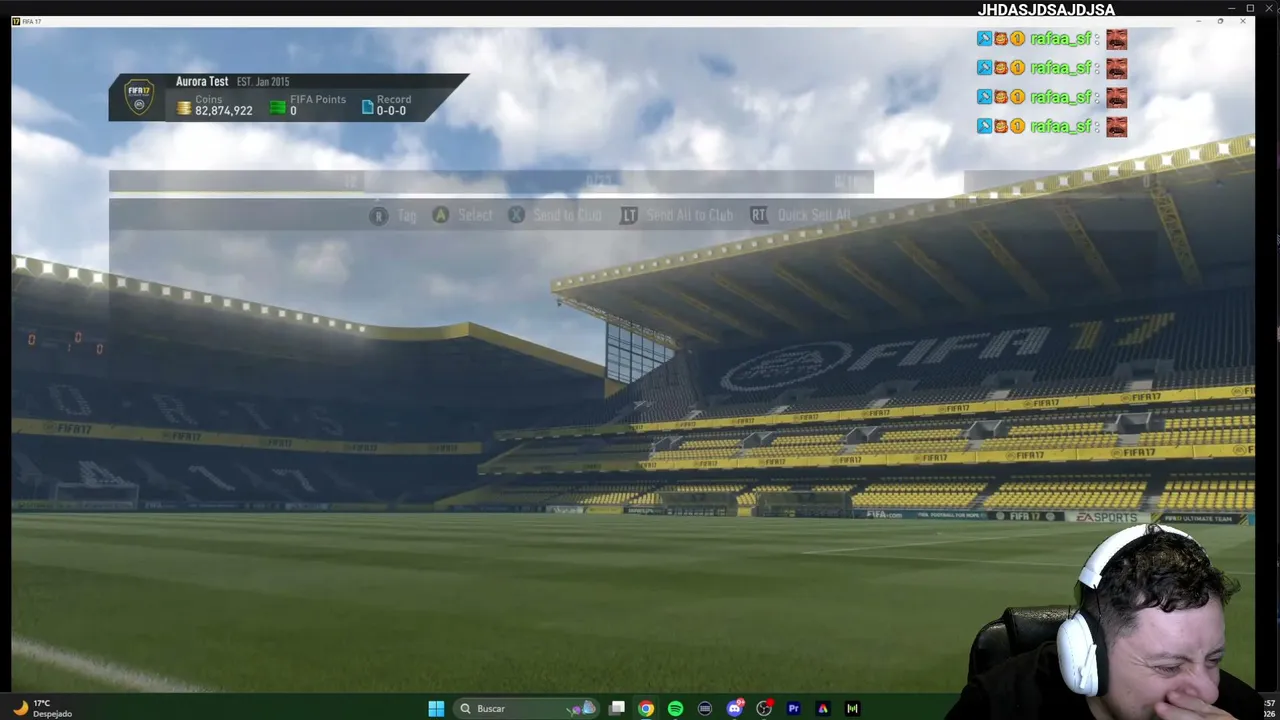Click the Buscar taskbar search box
1280x720 pixels.
point(527,708)
